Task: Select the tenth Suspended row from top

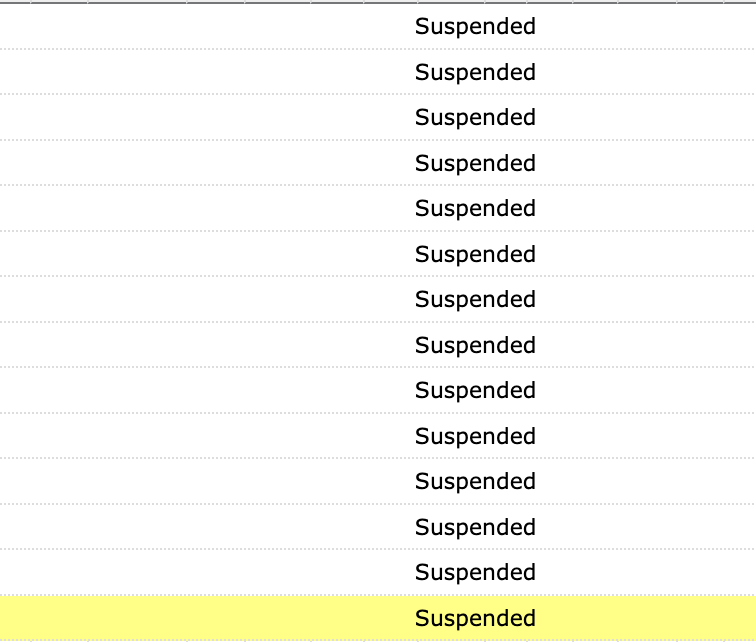Action: click(x=475, y=436)
